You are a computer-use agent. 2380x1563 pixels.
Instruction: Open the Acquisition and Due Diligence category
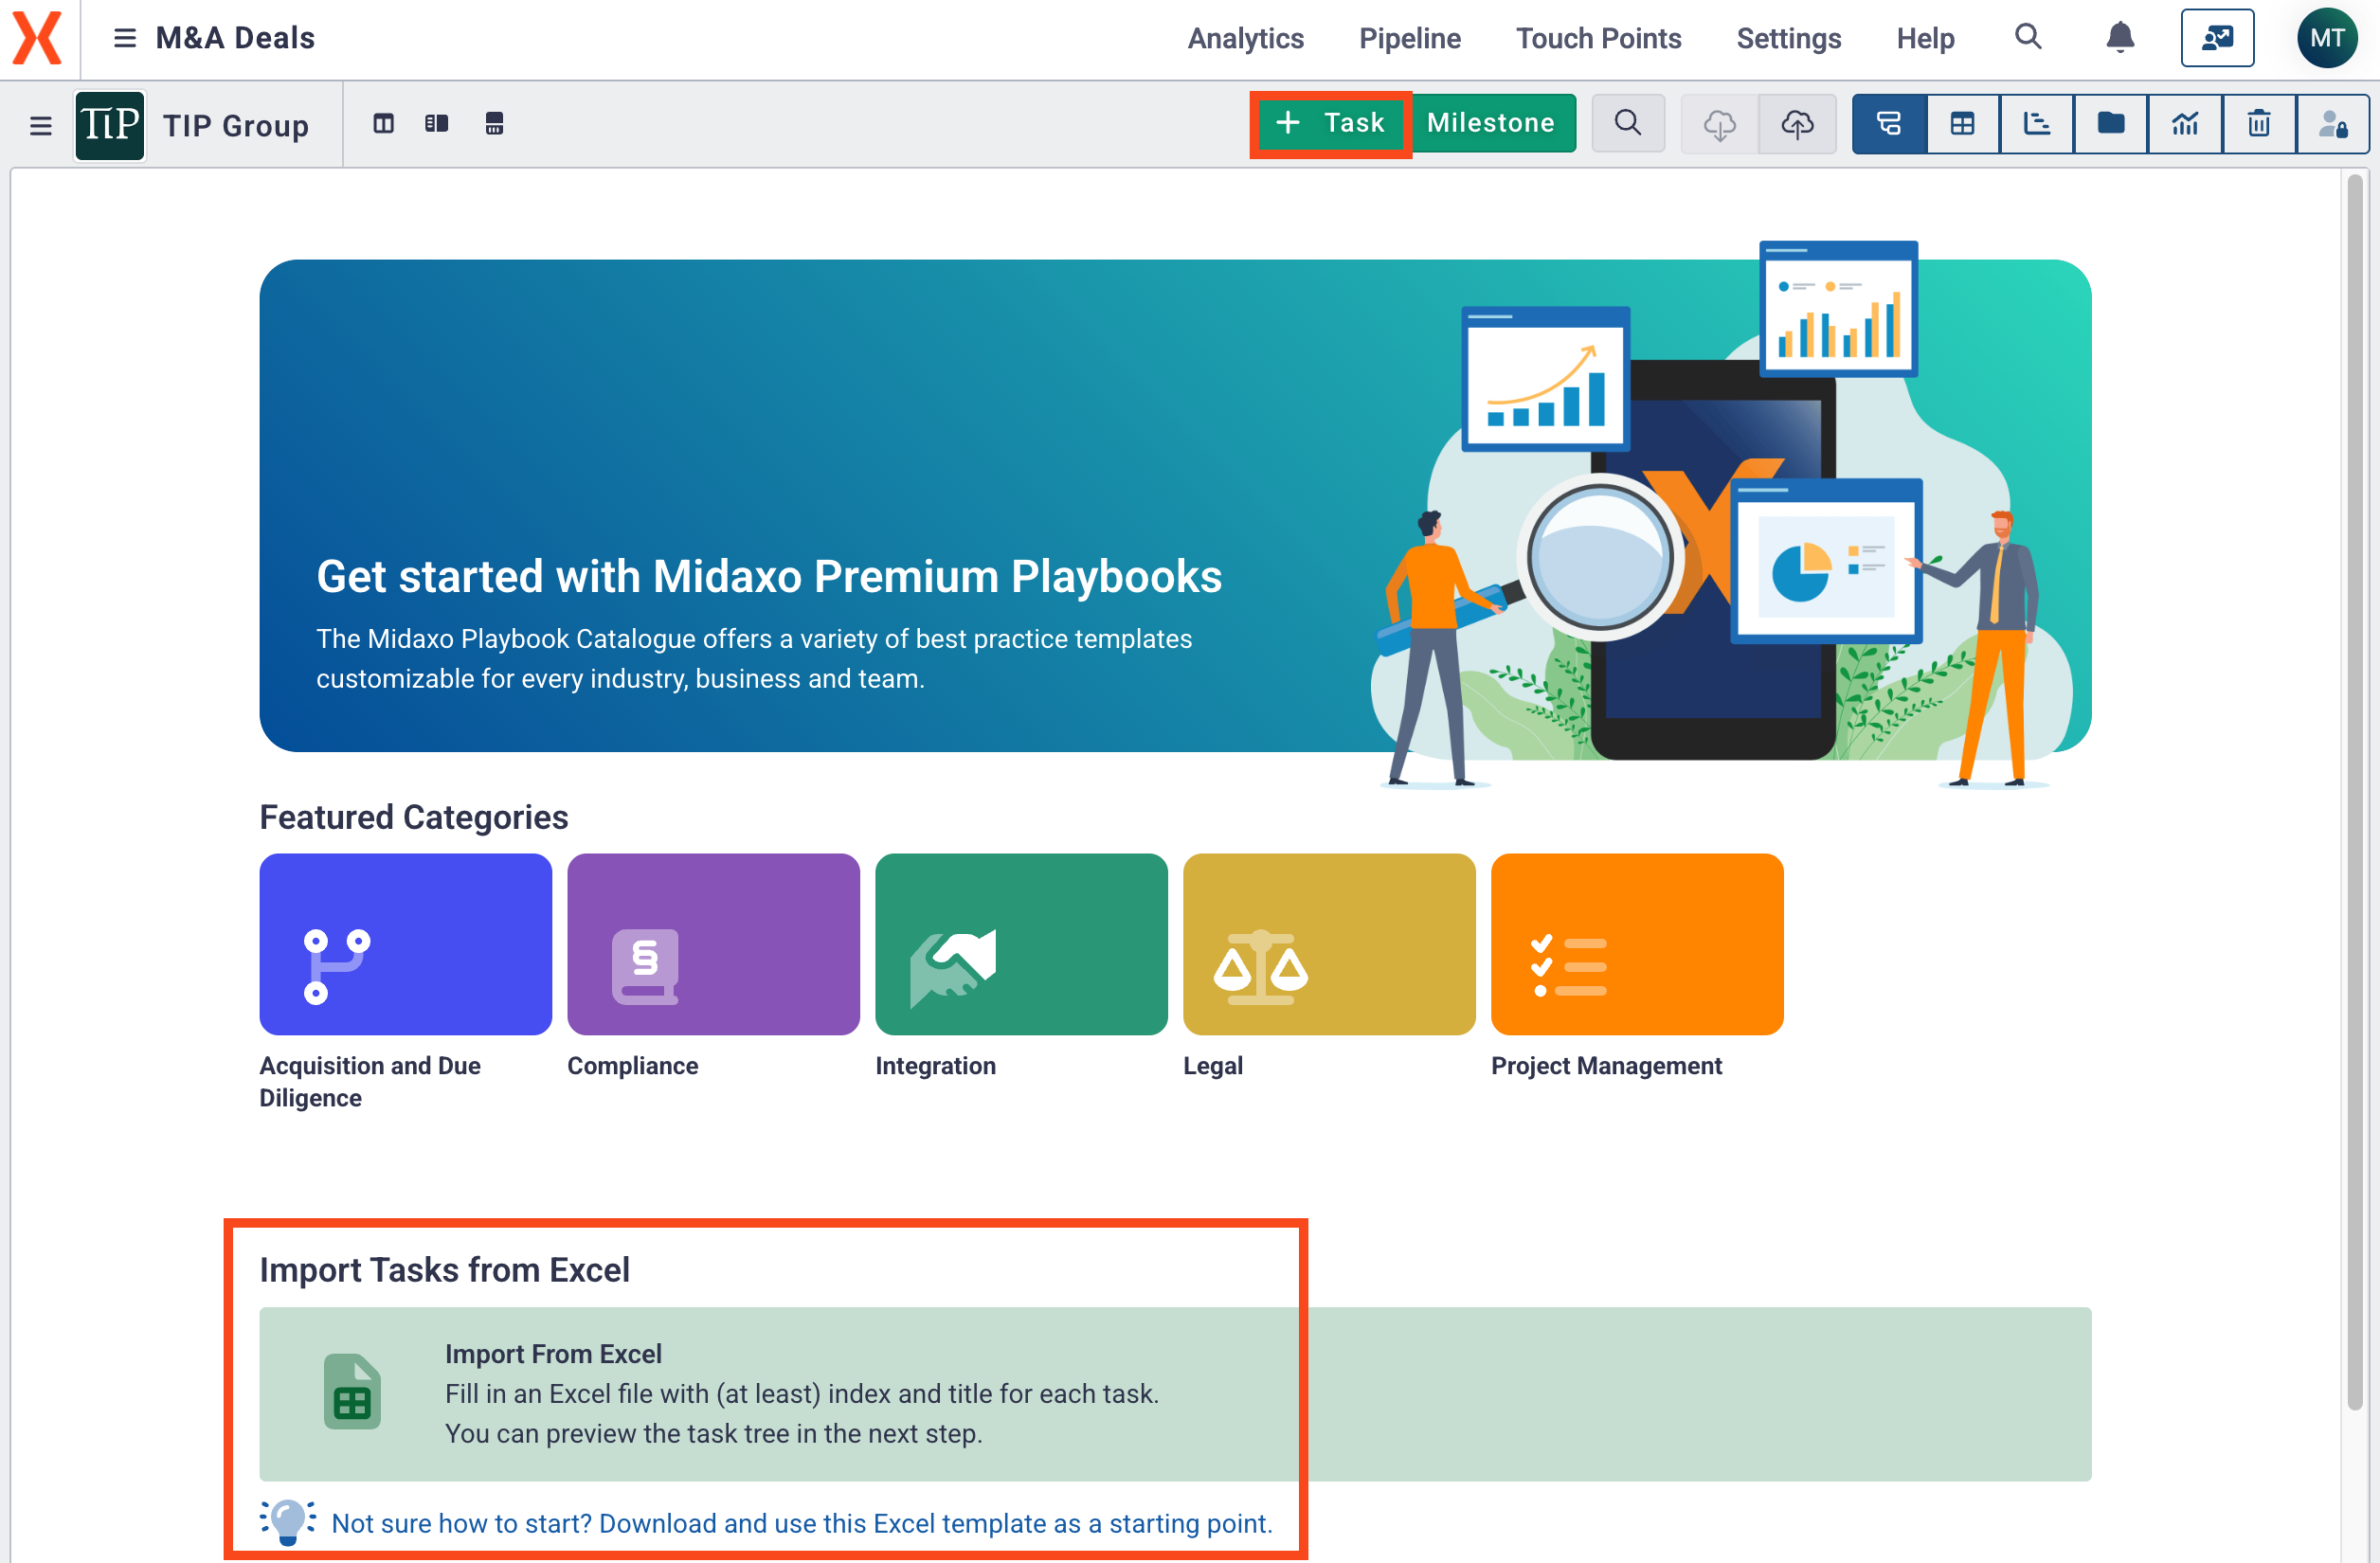[405, 943]
